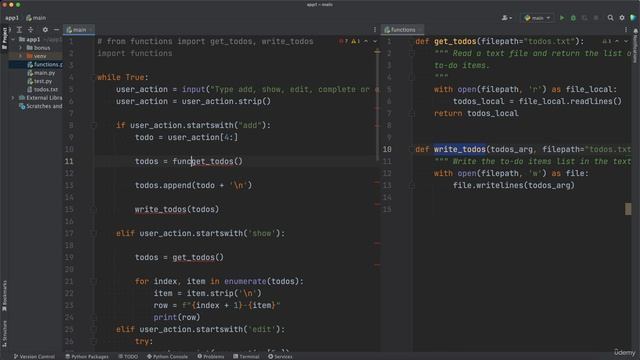Click line number 11 in main editor gutter

(69, 162)
